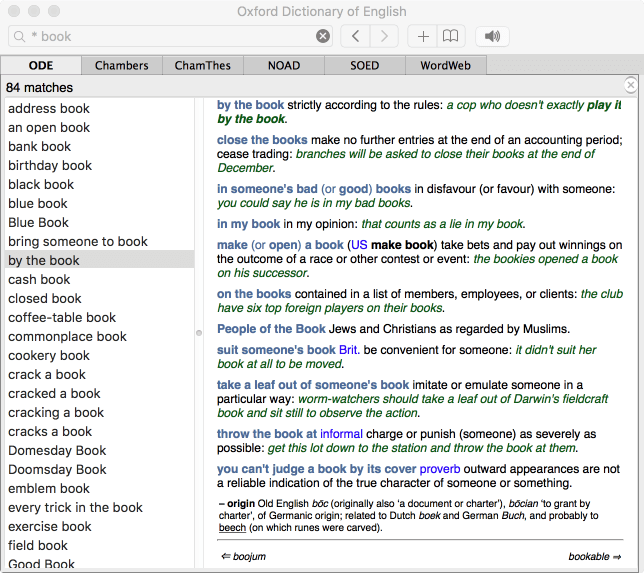Viewport: 644px width, 573px height.
Task: Click 'People of the Book' phrase heading
Action: pos(271,329)
